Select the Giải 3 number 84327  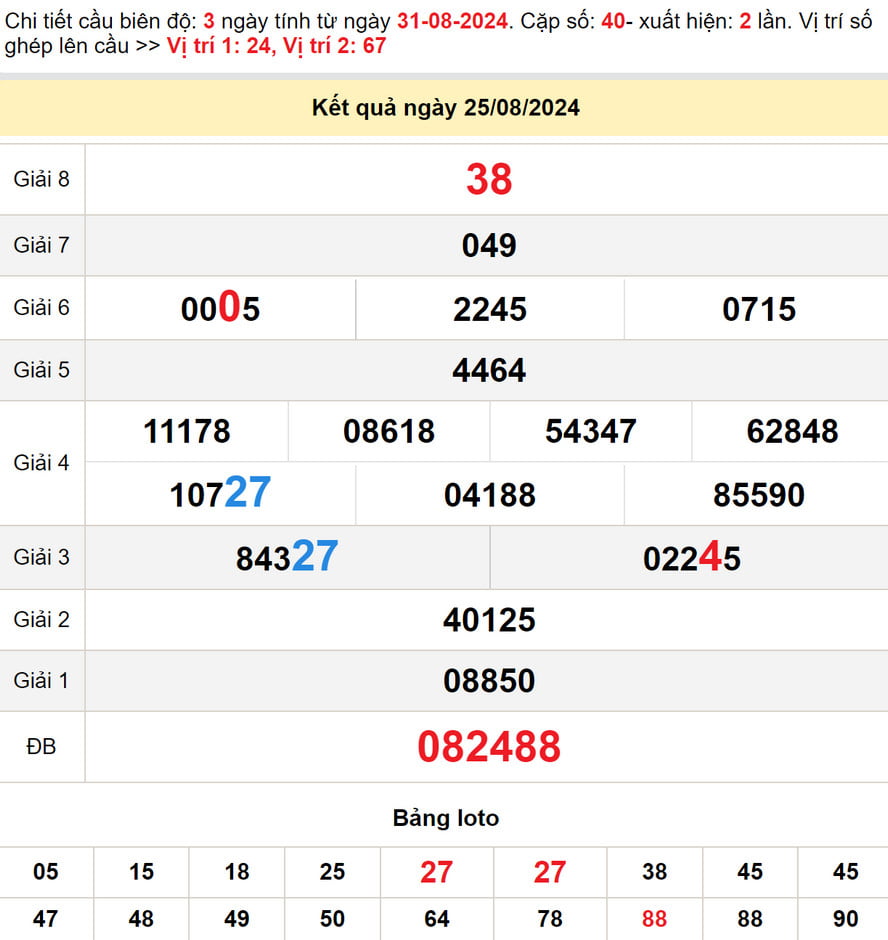287,556
